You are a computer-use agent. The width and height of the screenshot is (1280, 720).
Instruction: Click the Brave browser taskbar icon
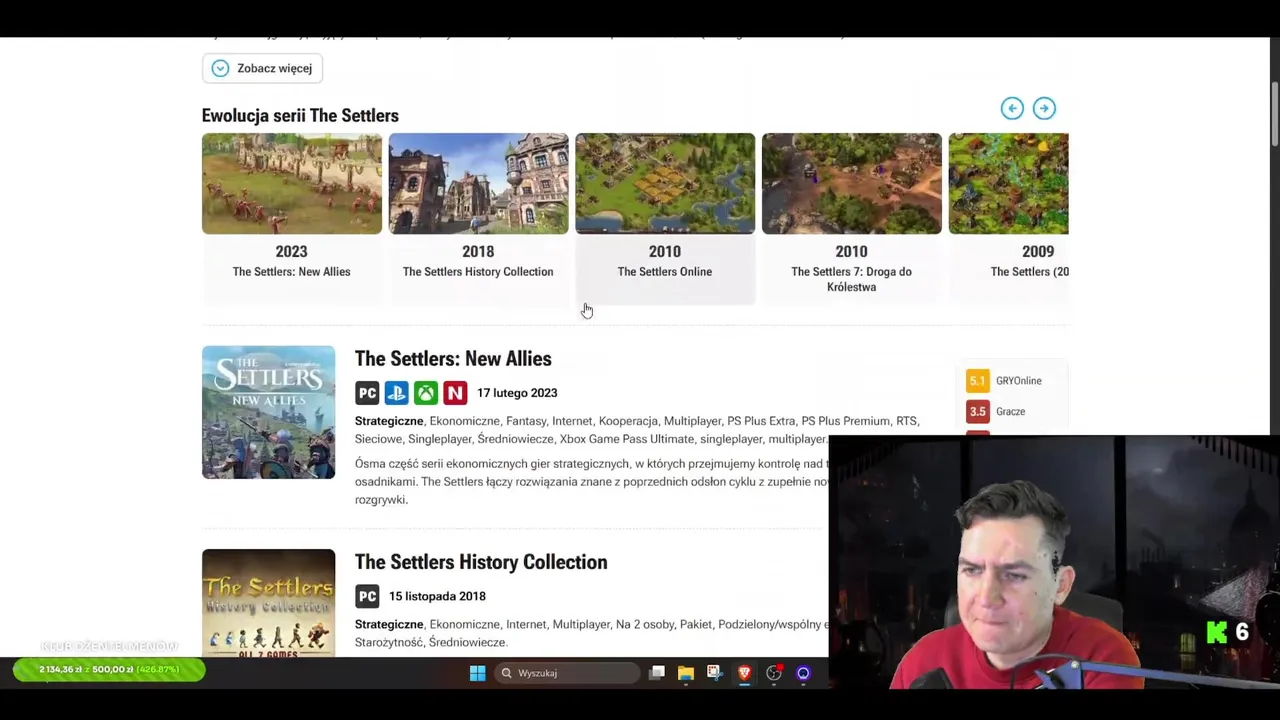point(744,673)
